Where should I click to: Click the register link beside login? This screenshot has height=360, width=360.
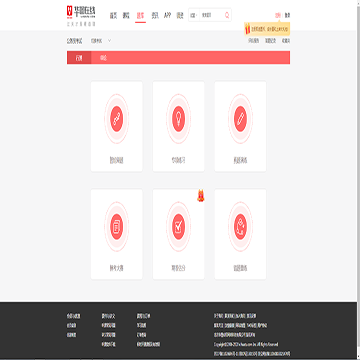click(x=287, y=15)
